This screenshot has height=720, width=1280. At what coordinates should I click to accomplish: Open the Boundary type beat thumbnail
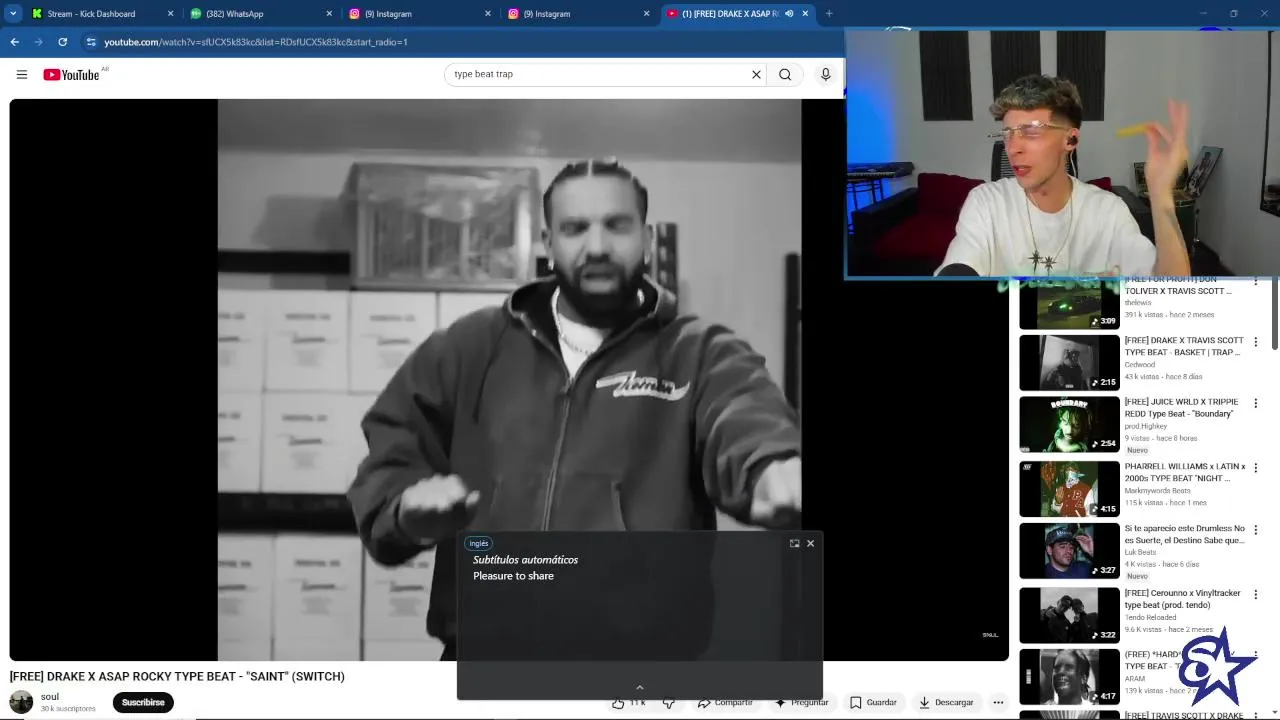click(1069, 424)
